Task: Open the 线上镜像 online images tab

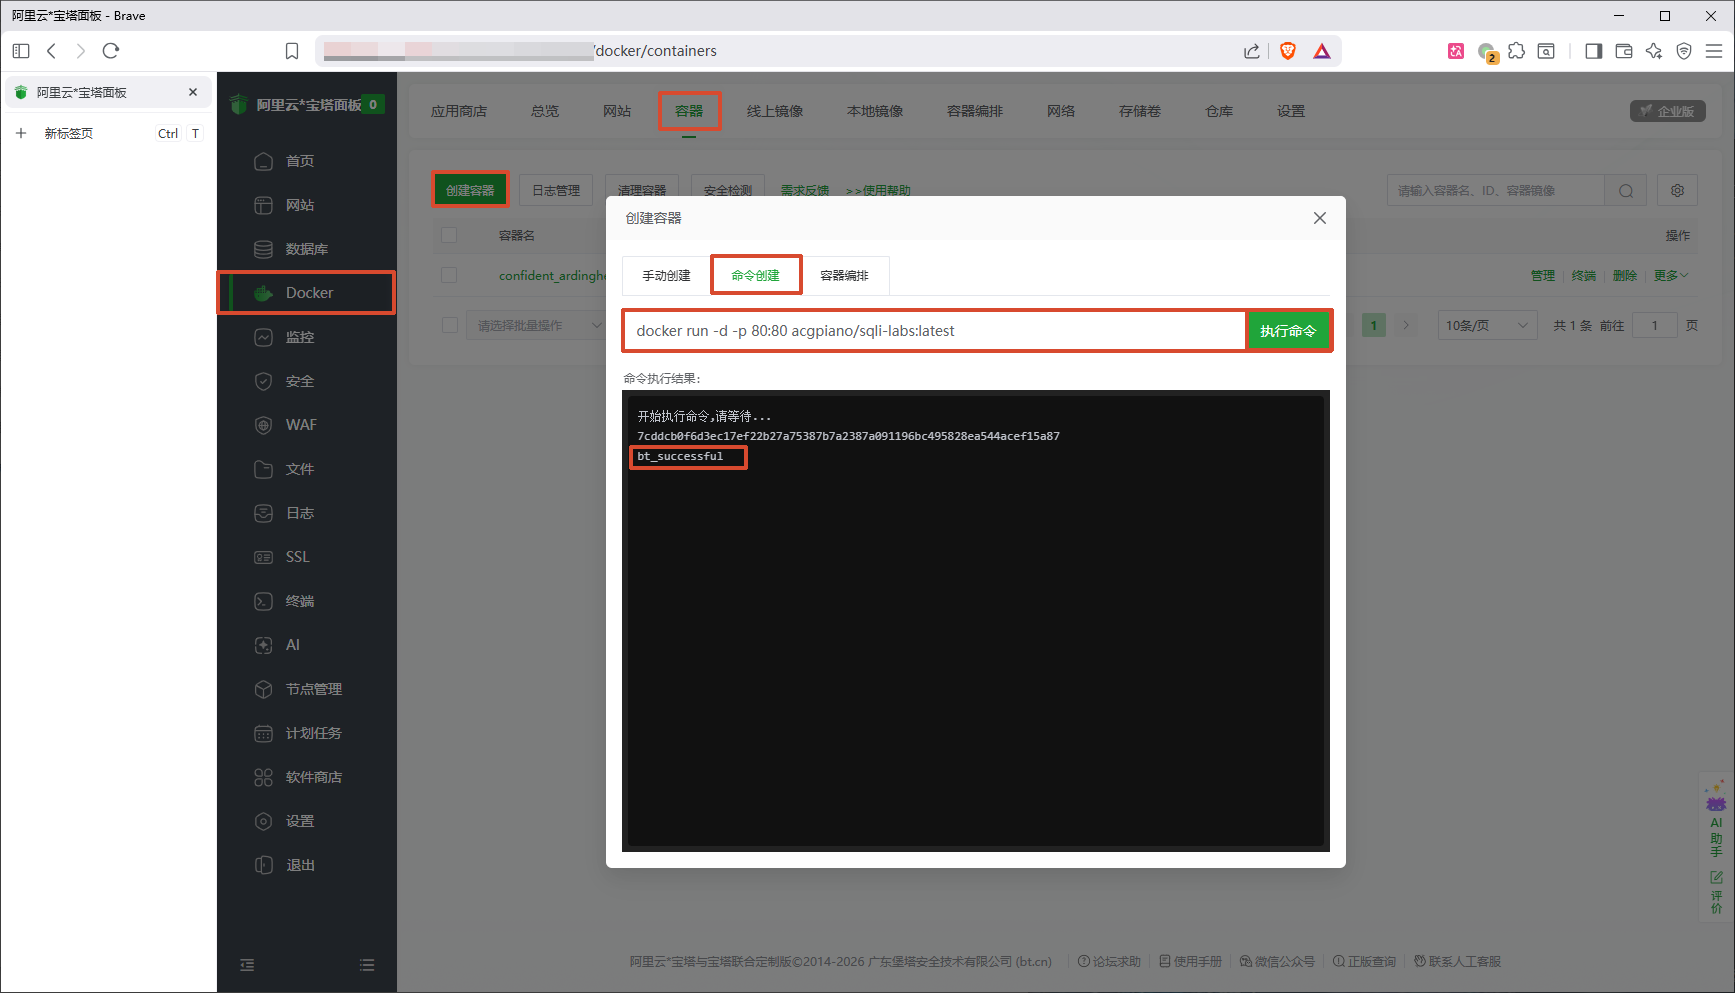Action: 775,111
